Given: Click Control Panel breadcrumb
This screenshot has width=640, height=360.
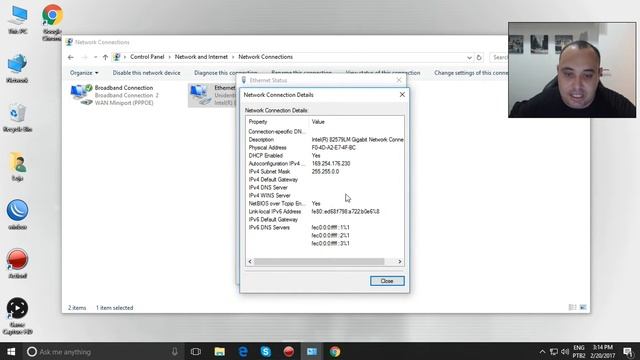Looking at the screenshot, I should (147, 57).
